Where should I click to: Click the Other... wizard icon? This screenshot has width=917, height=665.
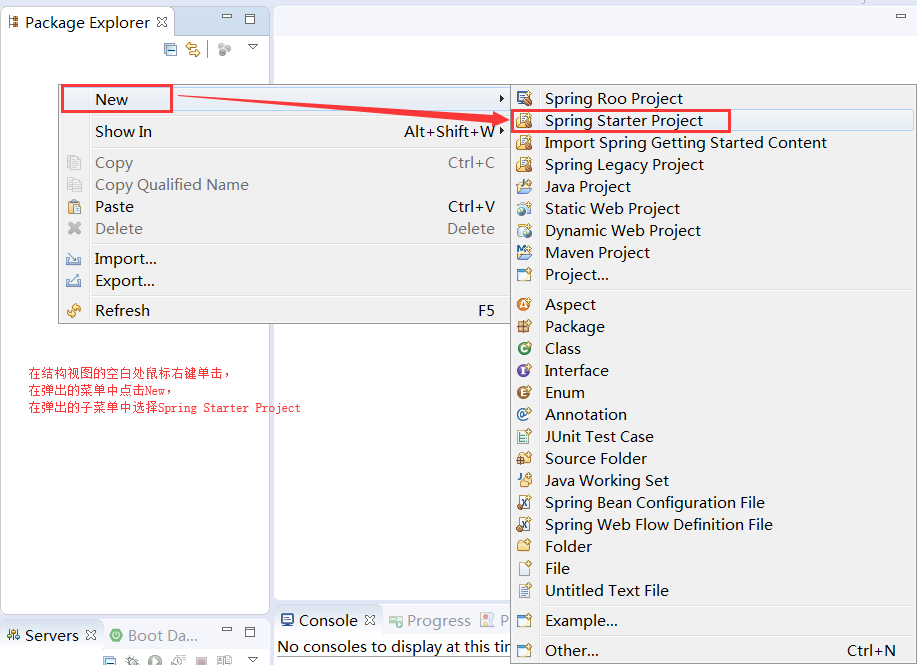[525, 650]
